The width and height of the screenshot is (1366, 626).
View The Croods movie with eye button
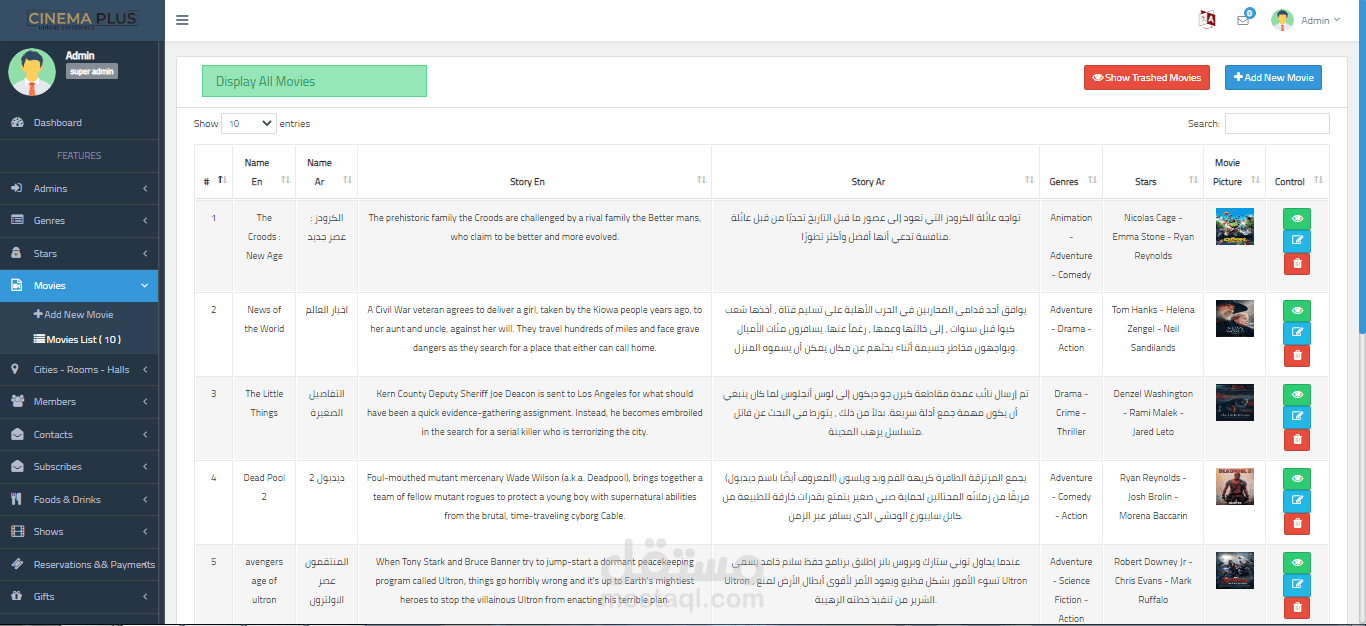tap(1296, 218)
